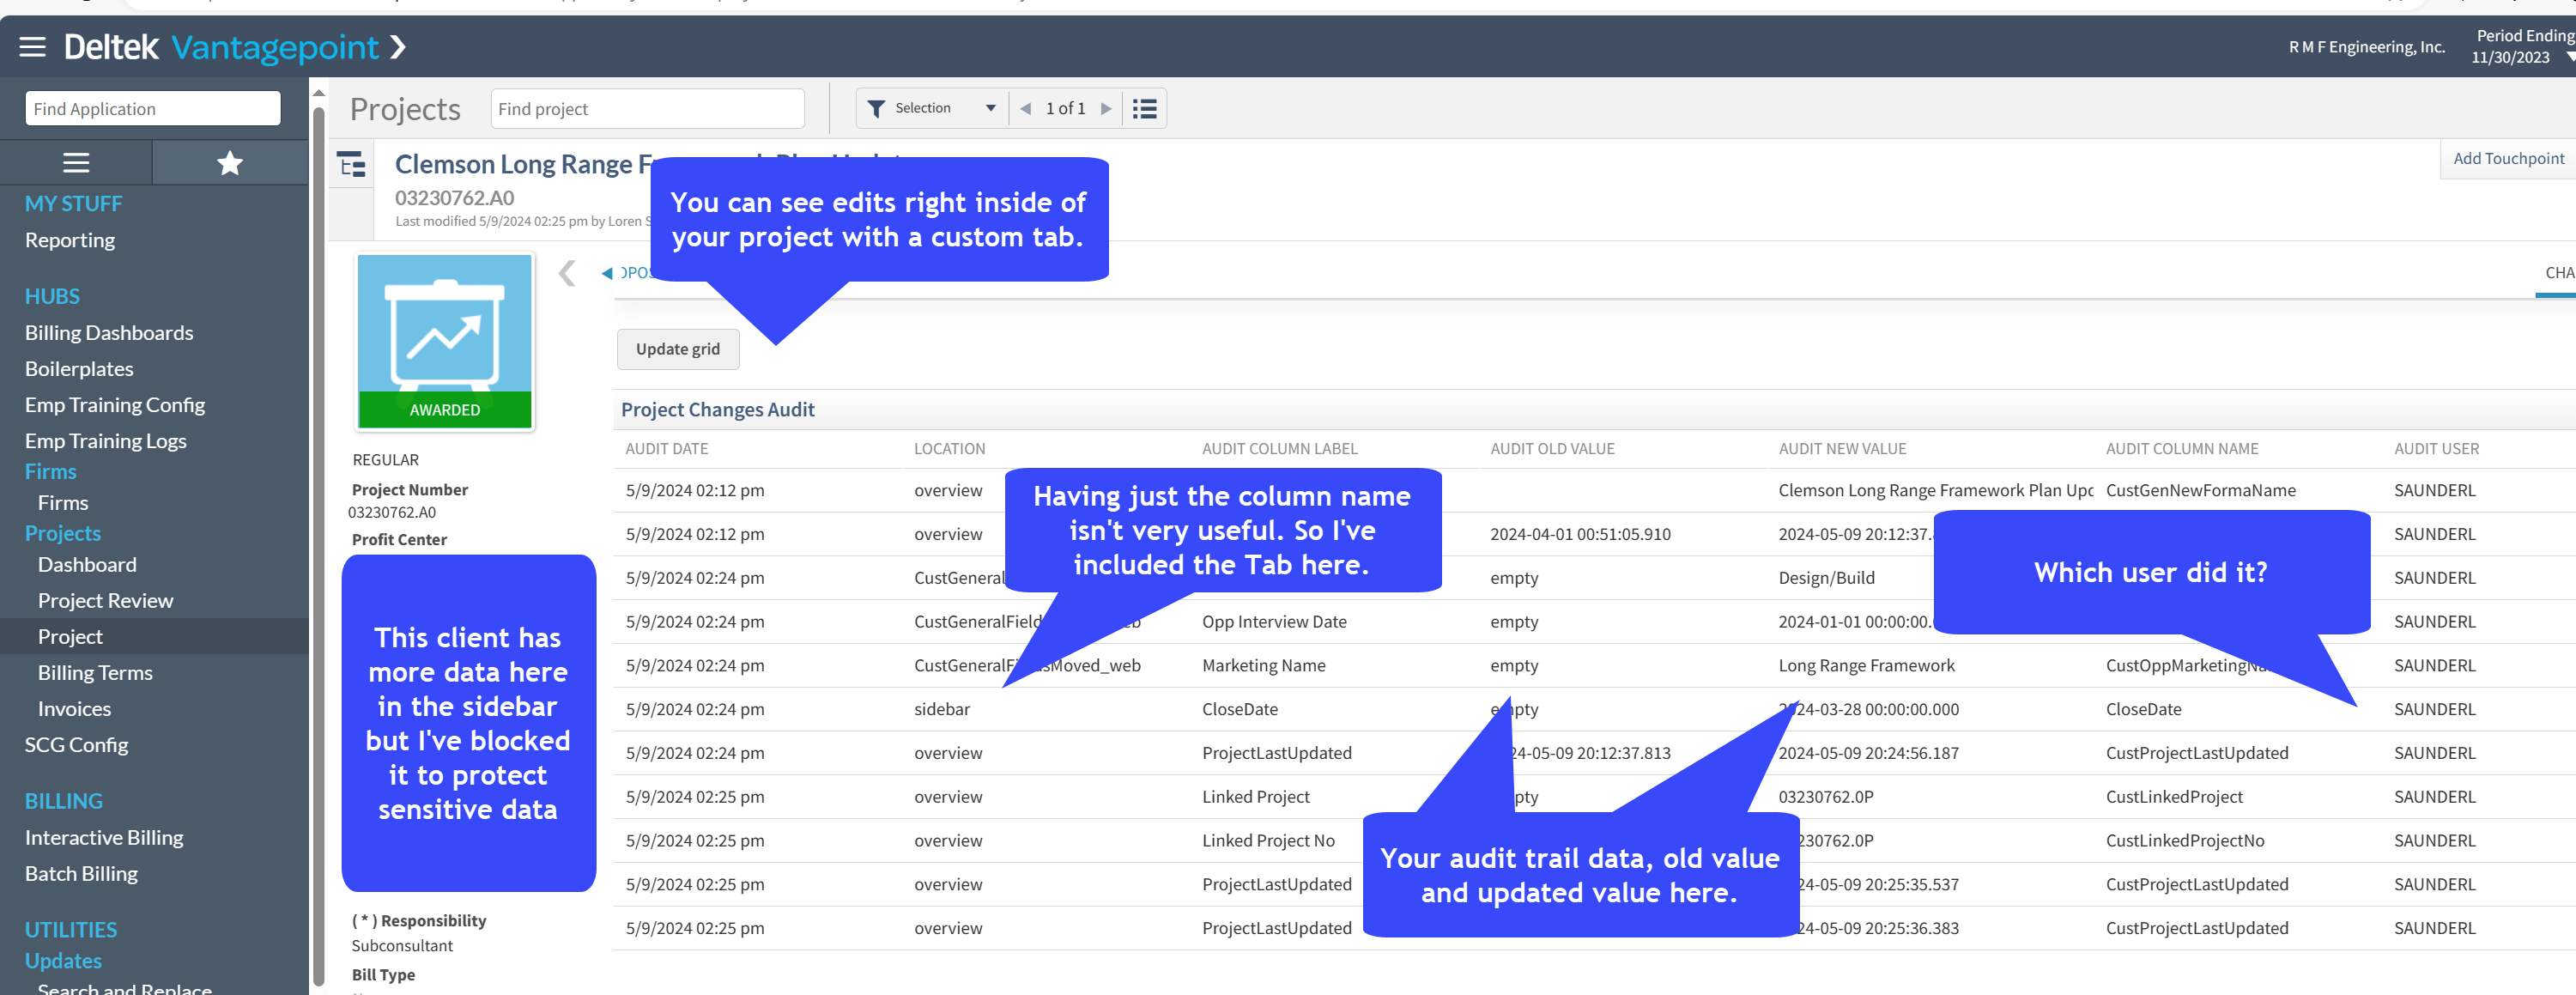Go to previous project record arrow

[1025, 108]
